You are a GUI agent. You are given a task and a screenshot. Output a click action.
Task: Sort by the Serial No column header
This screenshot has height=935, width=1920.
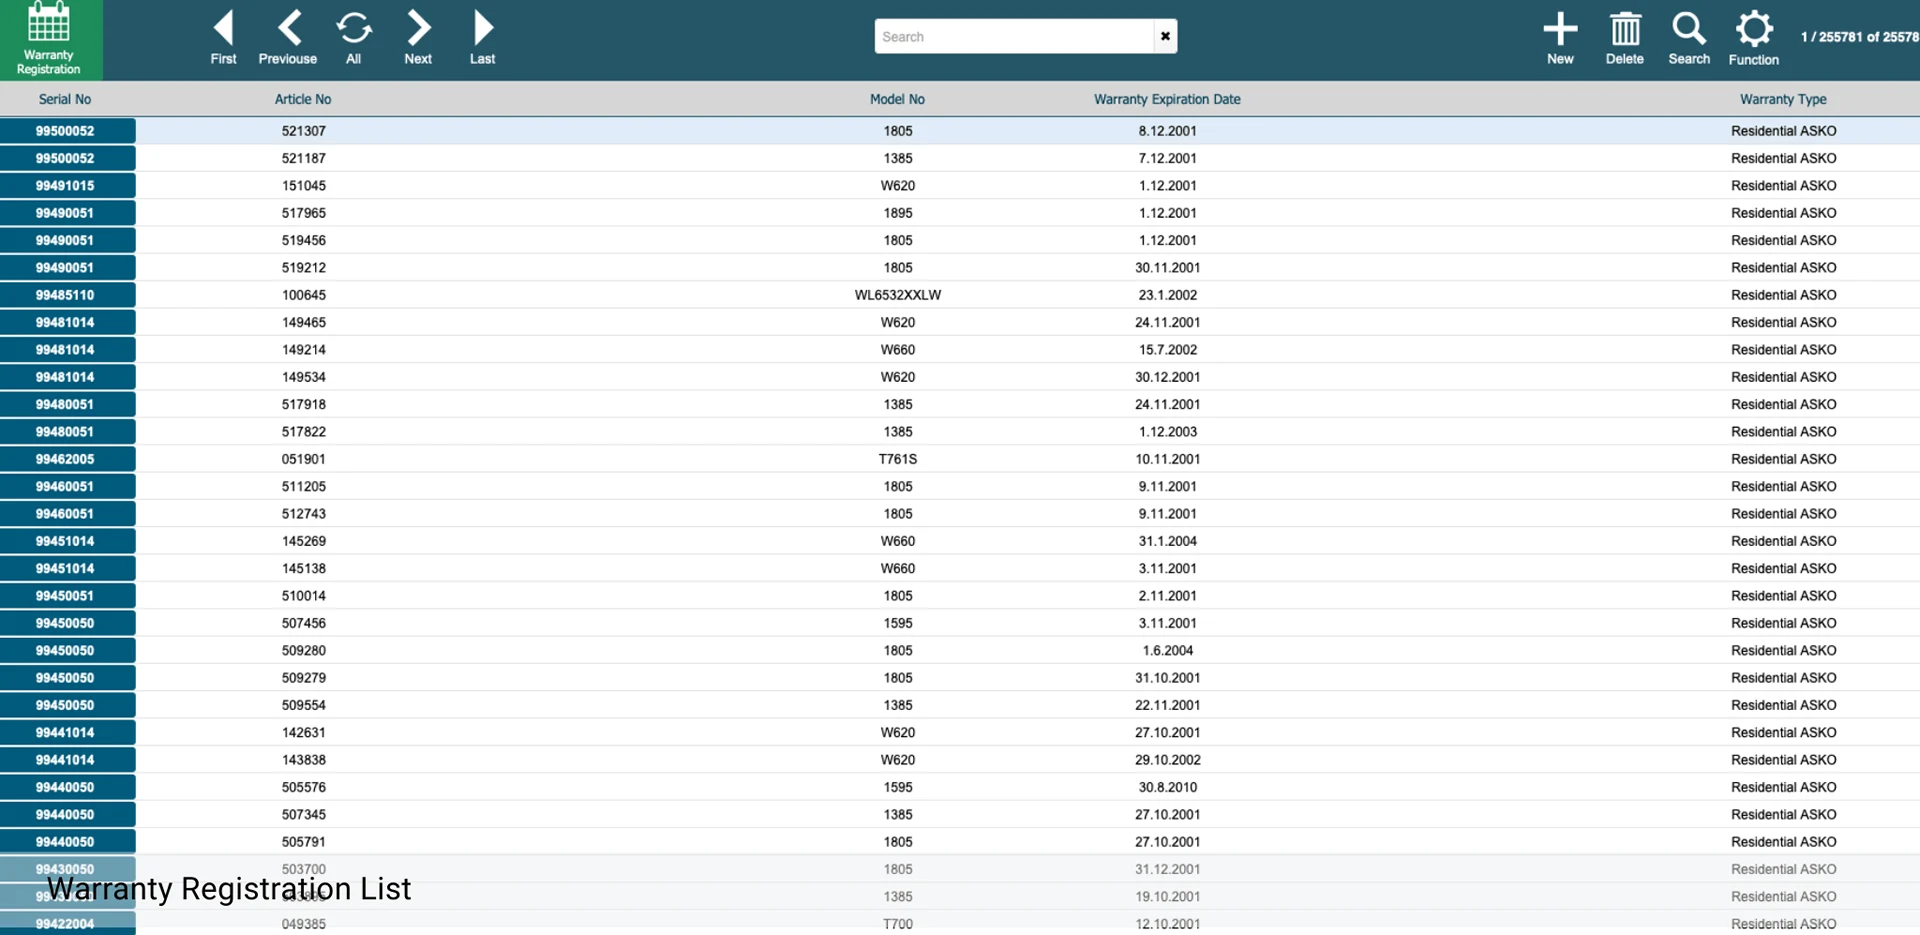65,99
